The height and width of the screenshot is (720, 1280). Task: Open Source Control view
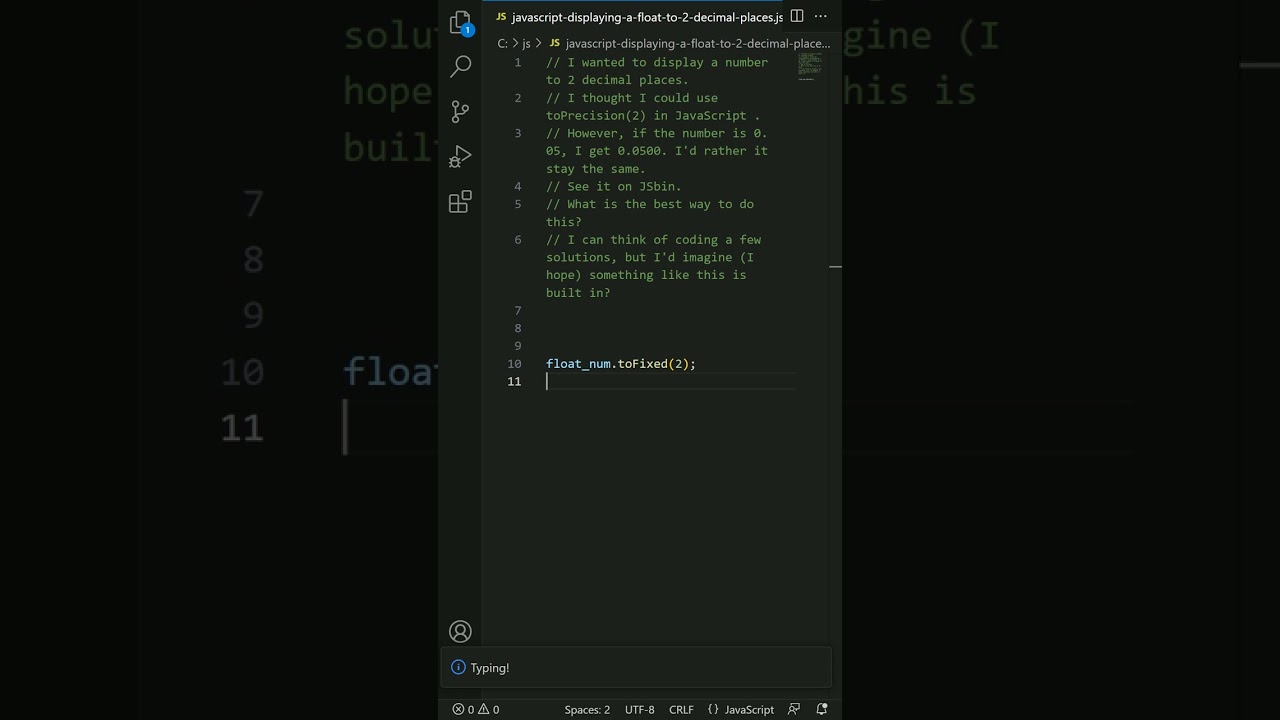[x=460, y=111]
